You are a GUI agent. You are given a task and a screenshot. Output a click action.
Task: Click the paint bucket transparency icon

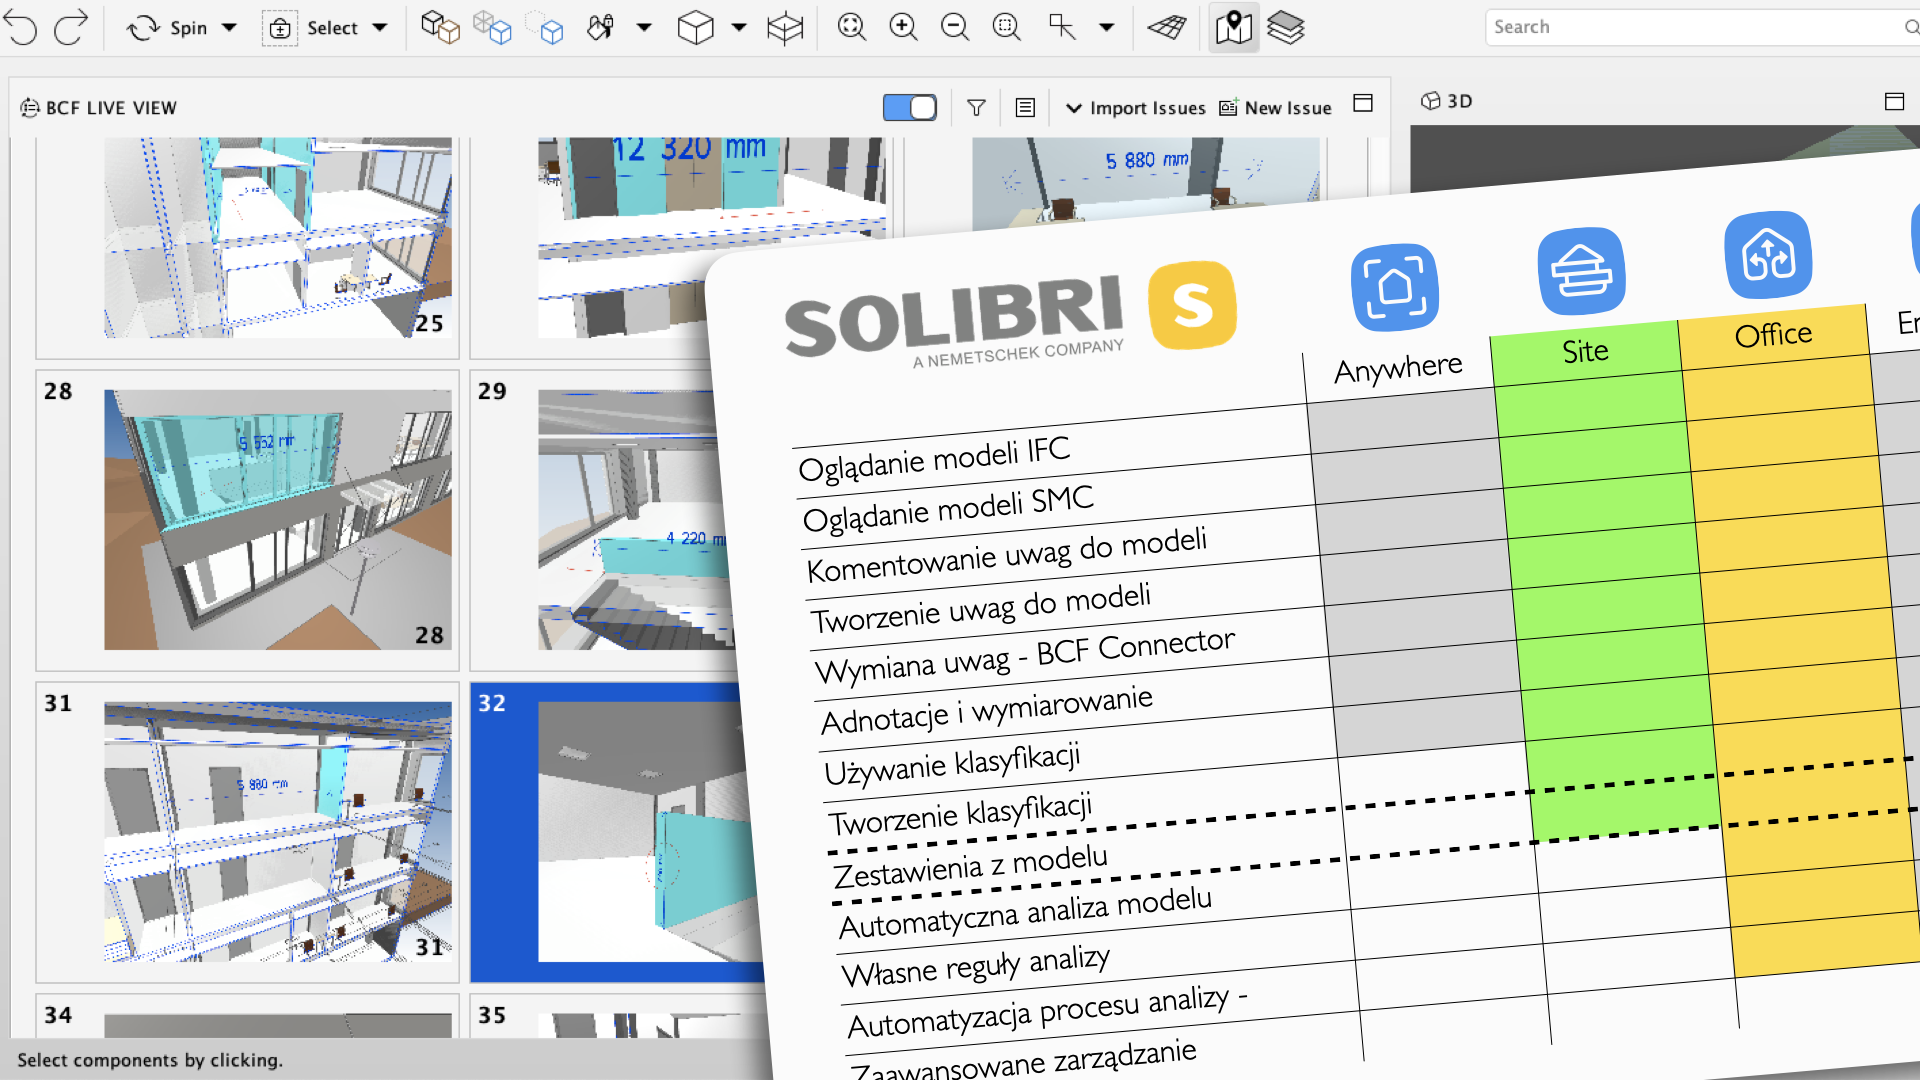tap(600, 28)
